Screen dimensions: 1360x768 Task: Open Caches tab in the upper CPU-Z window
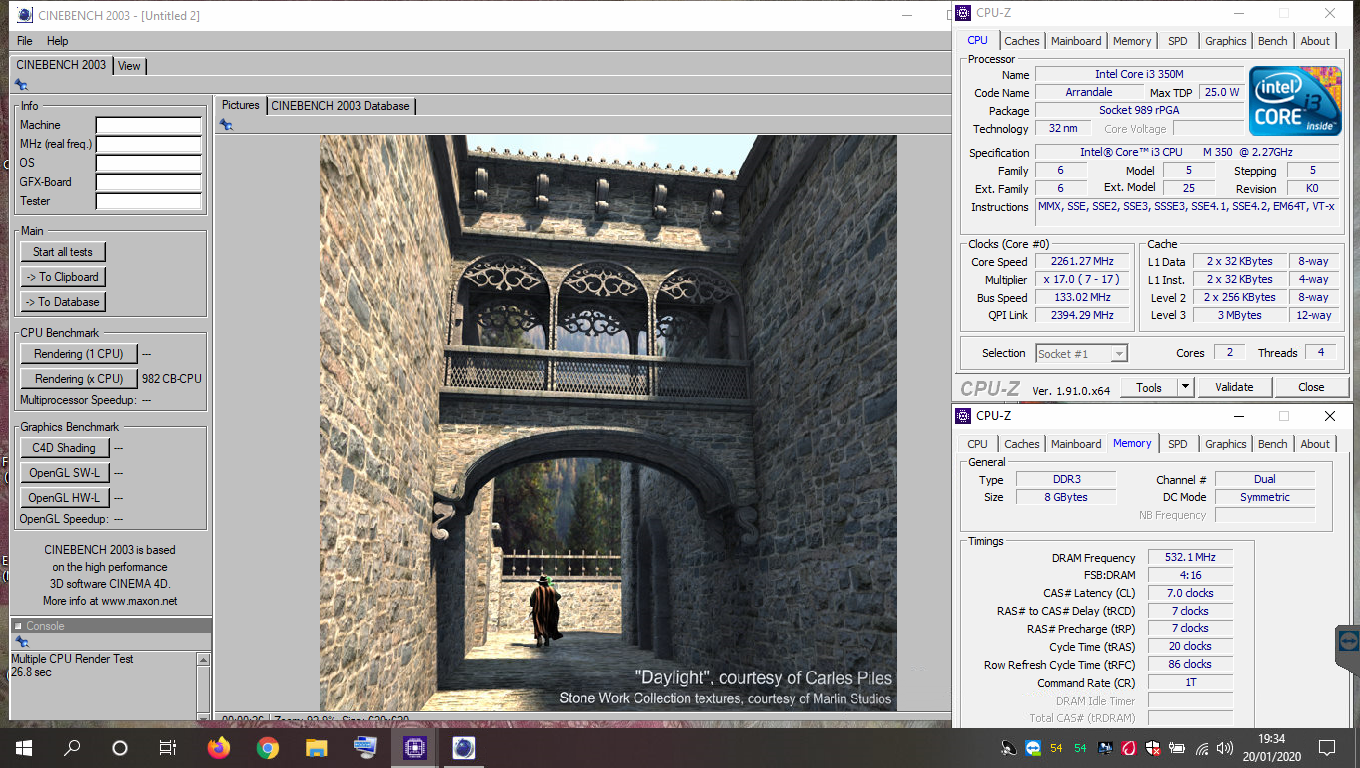tap(1022, 41)
